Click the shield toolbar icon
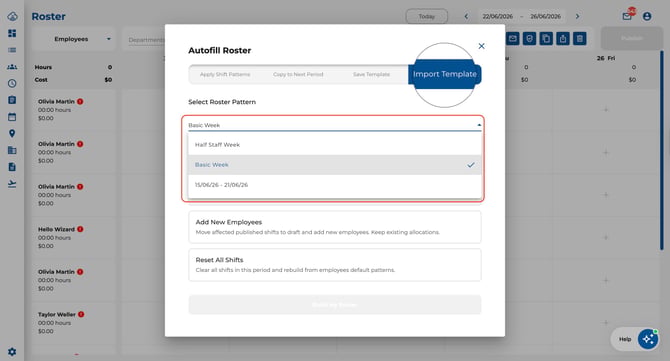The width and height of the screenshot is (670, 361). pos(529,39)
